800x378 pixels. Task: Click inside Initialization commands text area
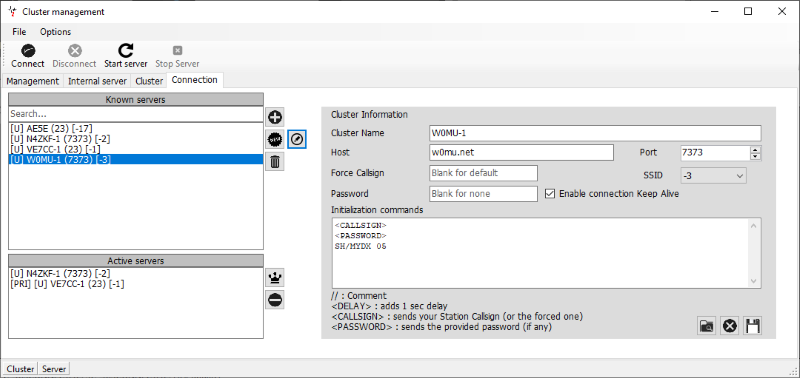pyautogui.click(x=541, y=253)
